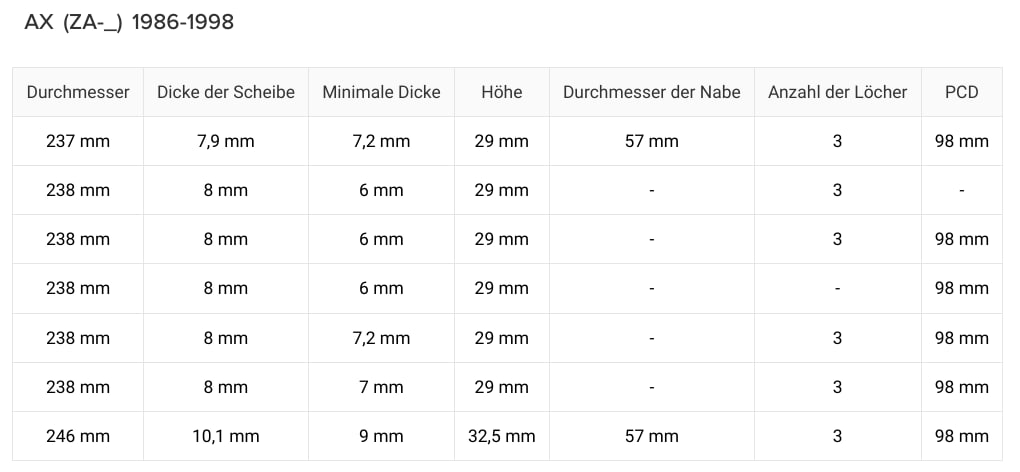This screenshot has width=1020, height=472.
Task: Select the 246 mm diameter cell
Action: (78, 436)
